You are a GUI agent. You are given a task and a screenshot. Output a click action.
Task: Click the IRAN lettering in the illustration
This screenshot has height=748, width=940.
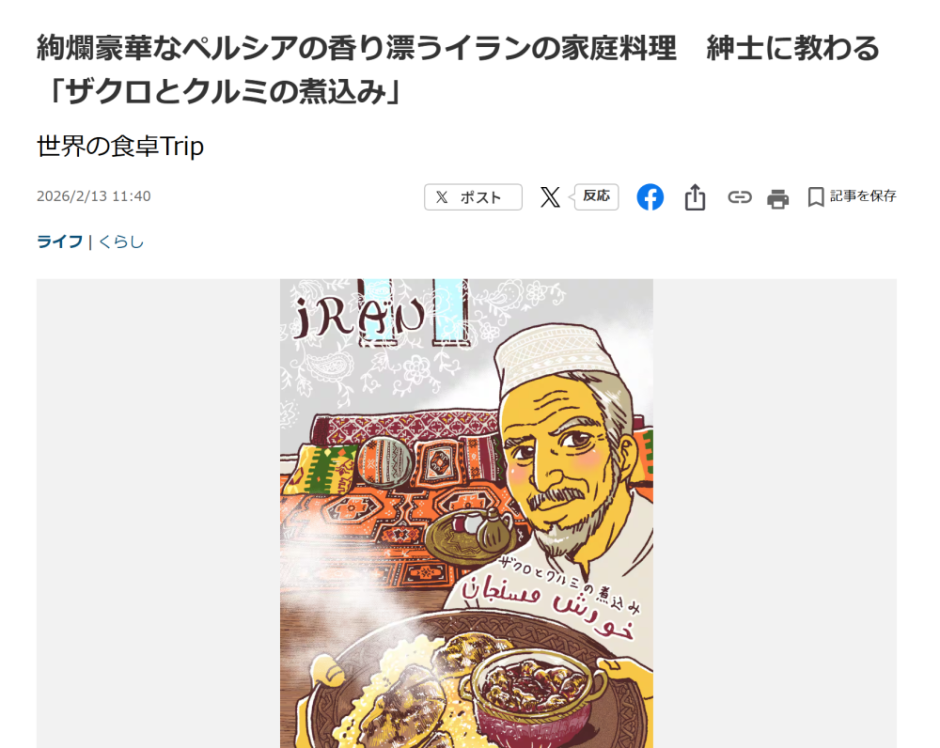point(360,316)
